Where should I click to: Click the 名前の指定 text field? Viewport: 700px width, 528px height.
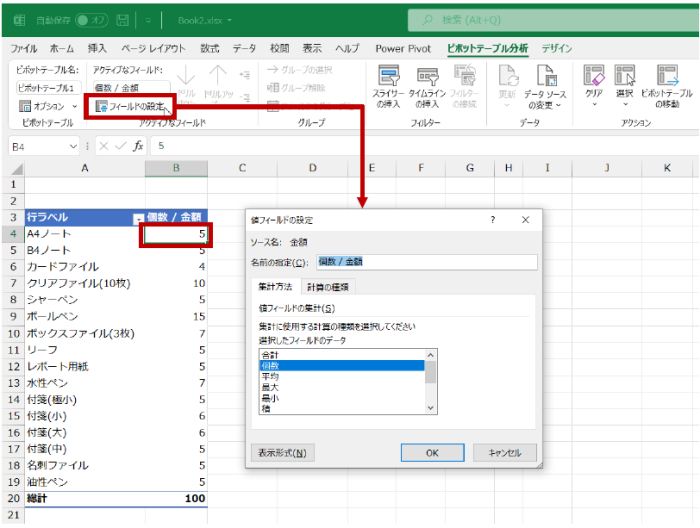coord(426,262)
